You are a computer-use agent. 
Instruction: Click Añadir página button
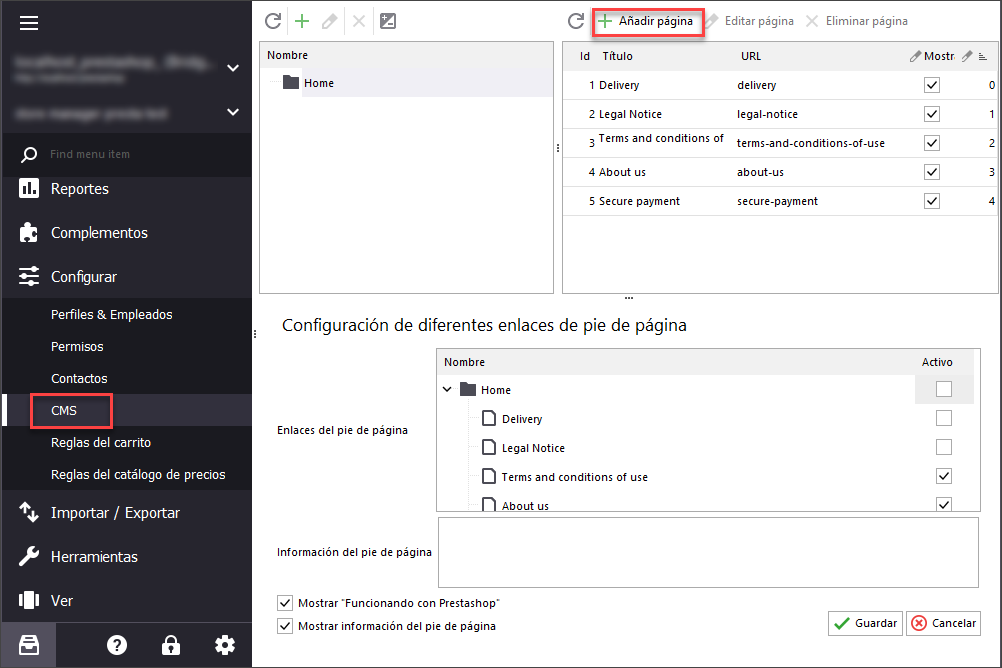pyautogui.click(x=648, y=21)
